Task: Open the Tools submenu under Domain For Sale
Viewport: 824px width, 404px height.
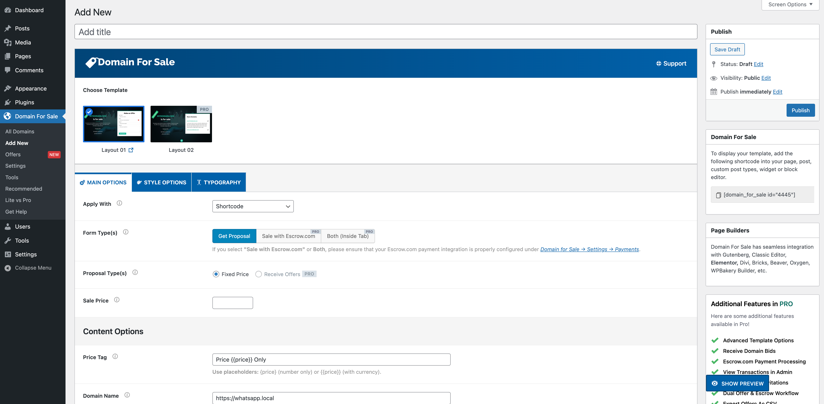Action: coord(12,177)
